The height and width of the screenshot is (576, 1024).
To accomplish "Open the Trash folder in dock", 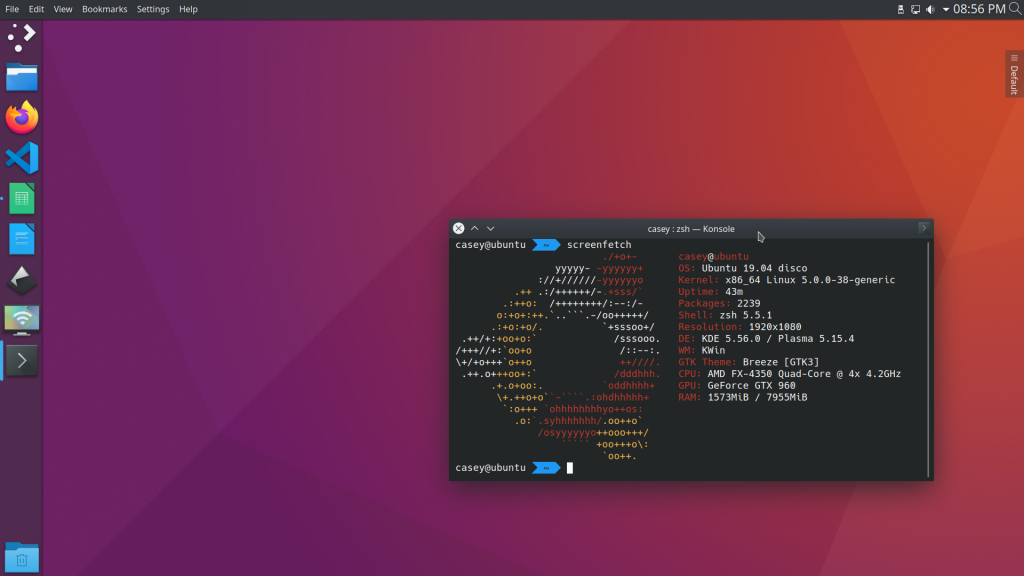I will (21, 556).
